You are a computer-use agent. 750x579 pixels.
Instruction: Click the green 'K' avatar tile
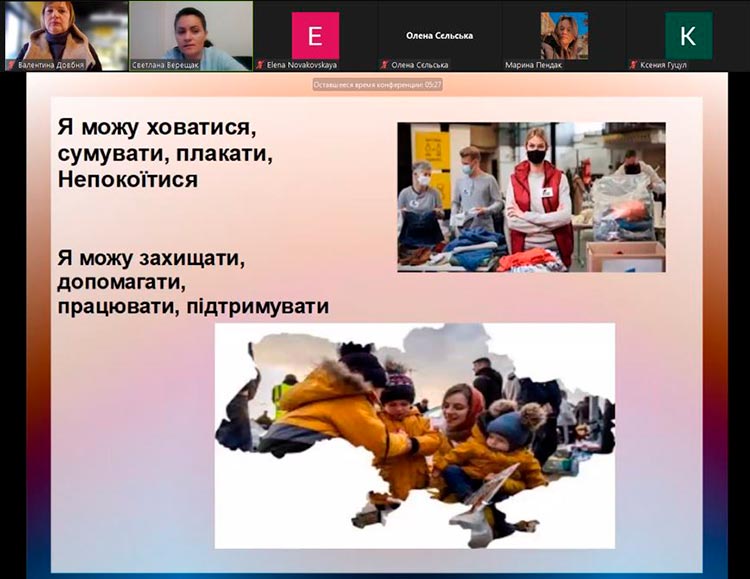click(x=688, y=36)
